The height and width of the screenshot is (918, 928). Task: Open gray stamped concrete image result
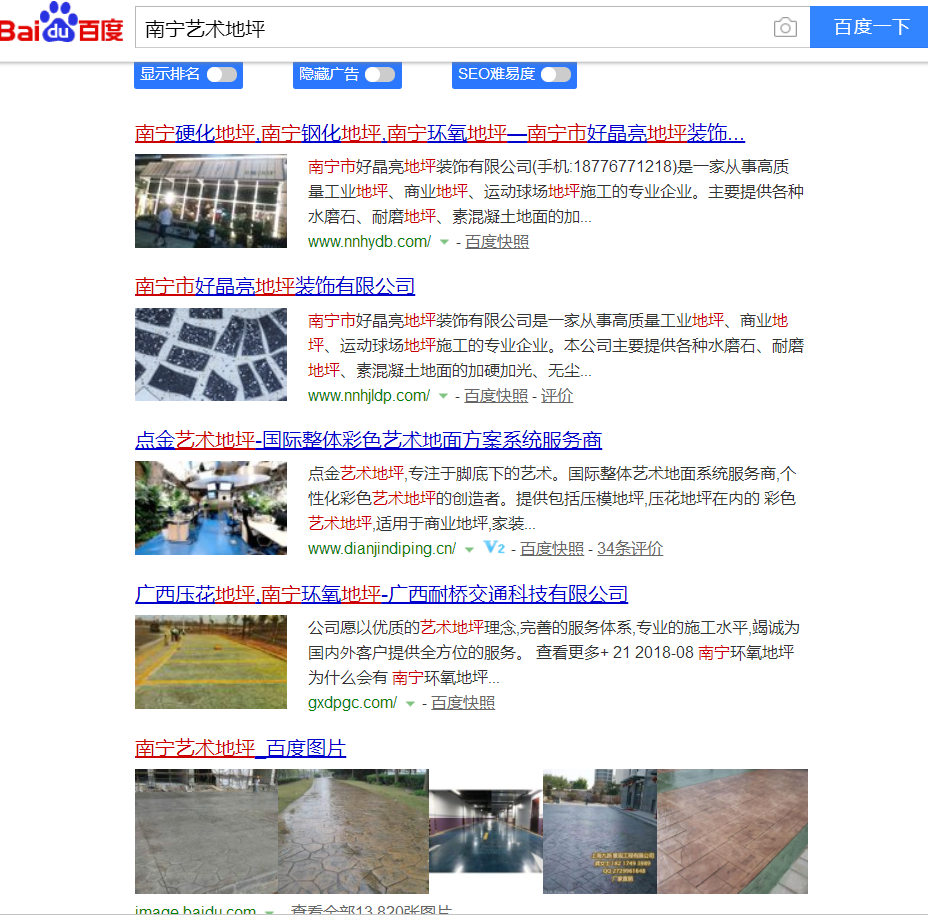tap(207, 832)
